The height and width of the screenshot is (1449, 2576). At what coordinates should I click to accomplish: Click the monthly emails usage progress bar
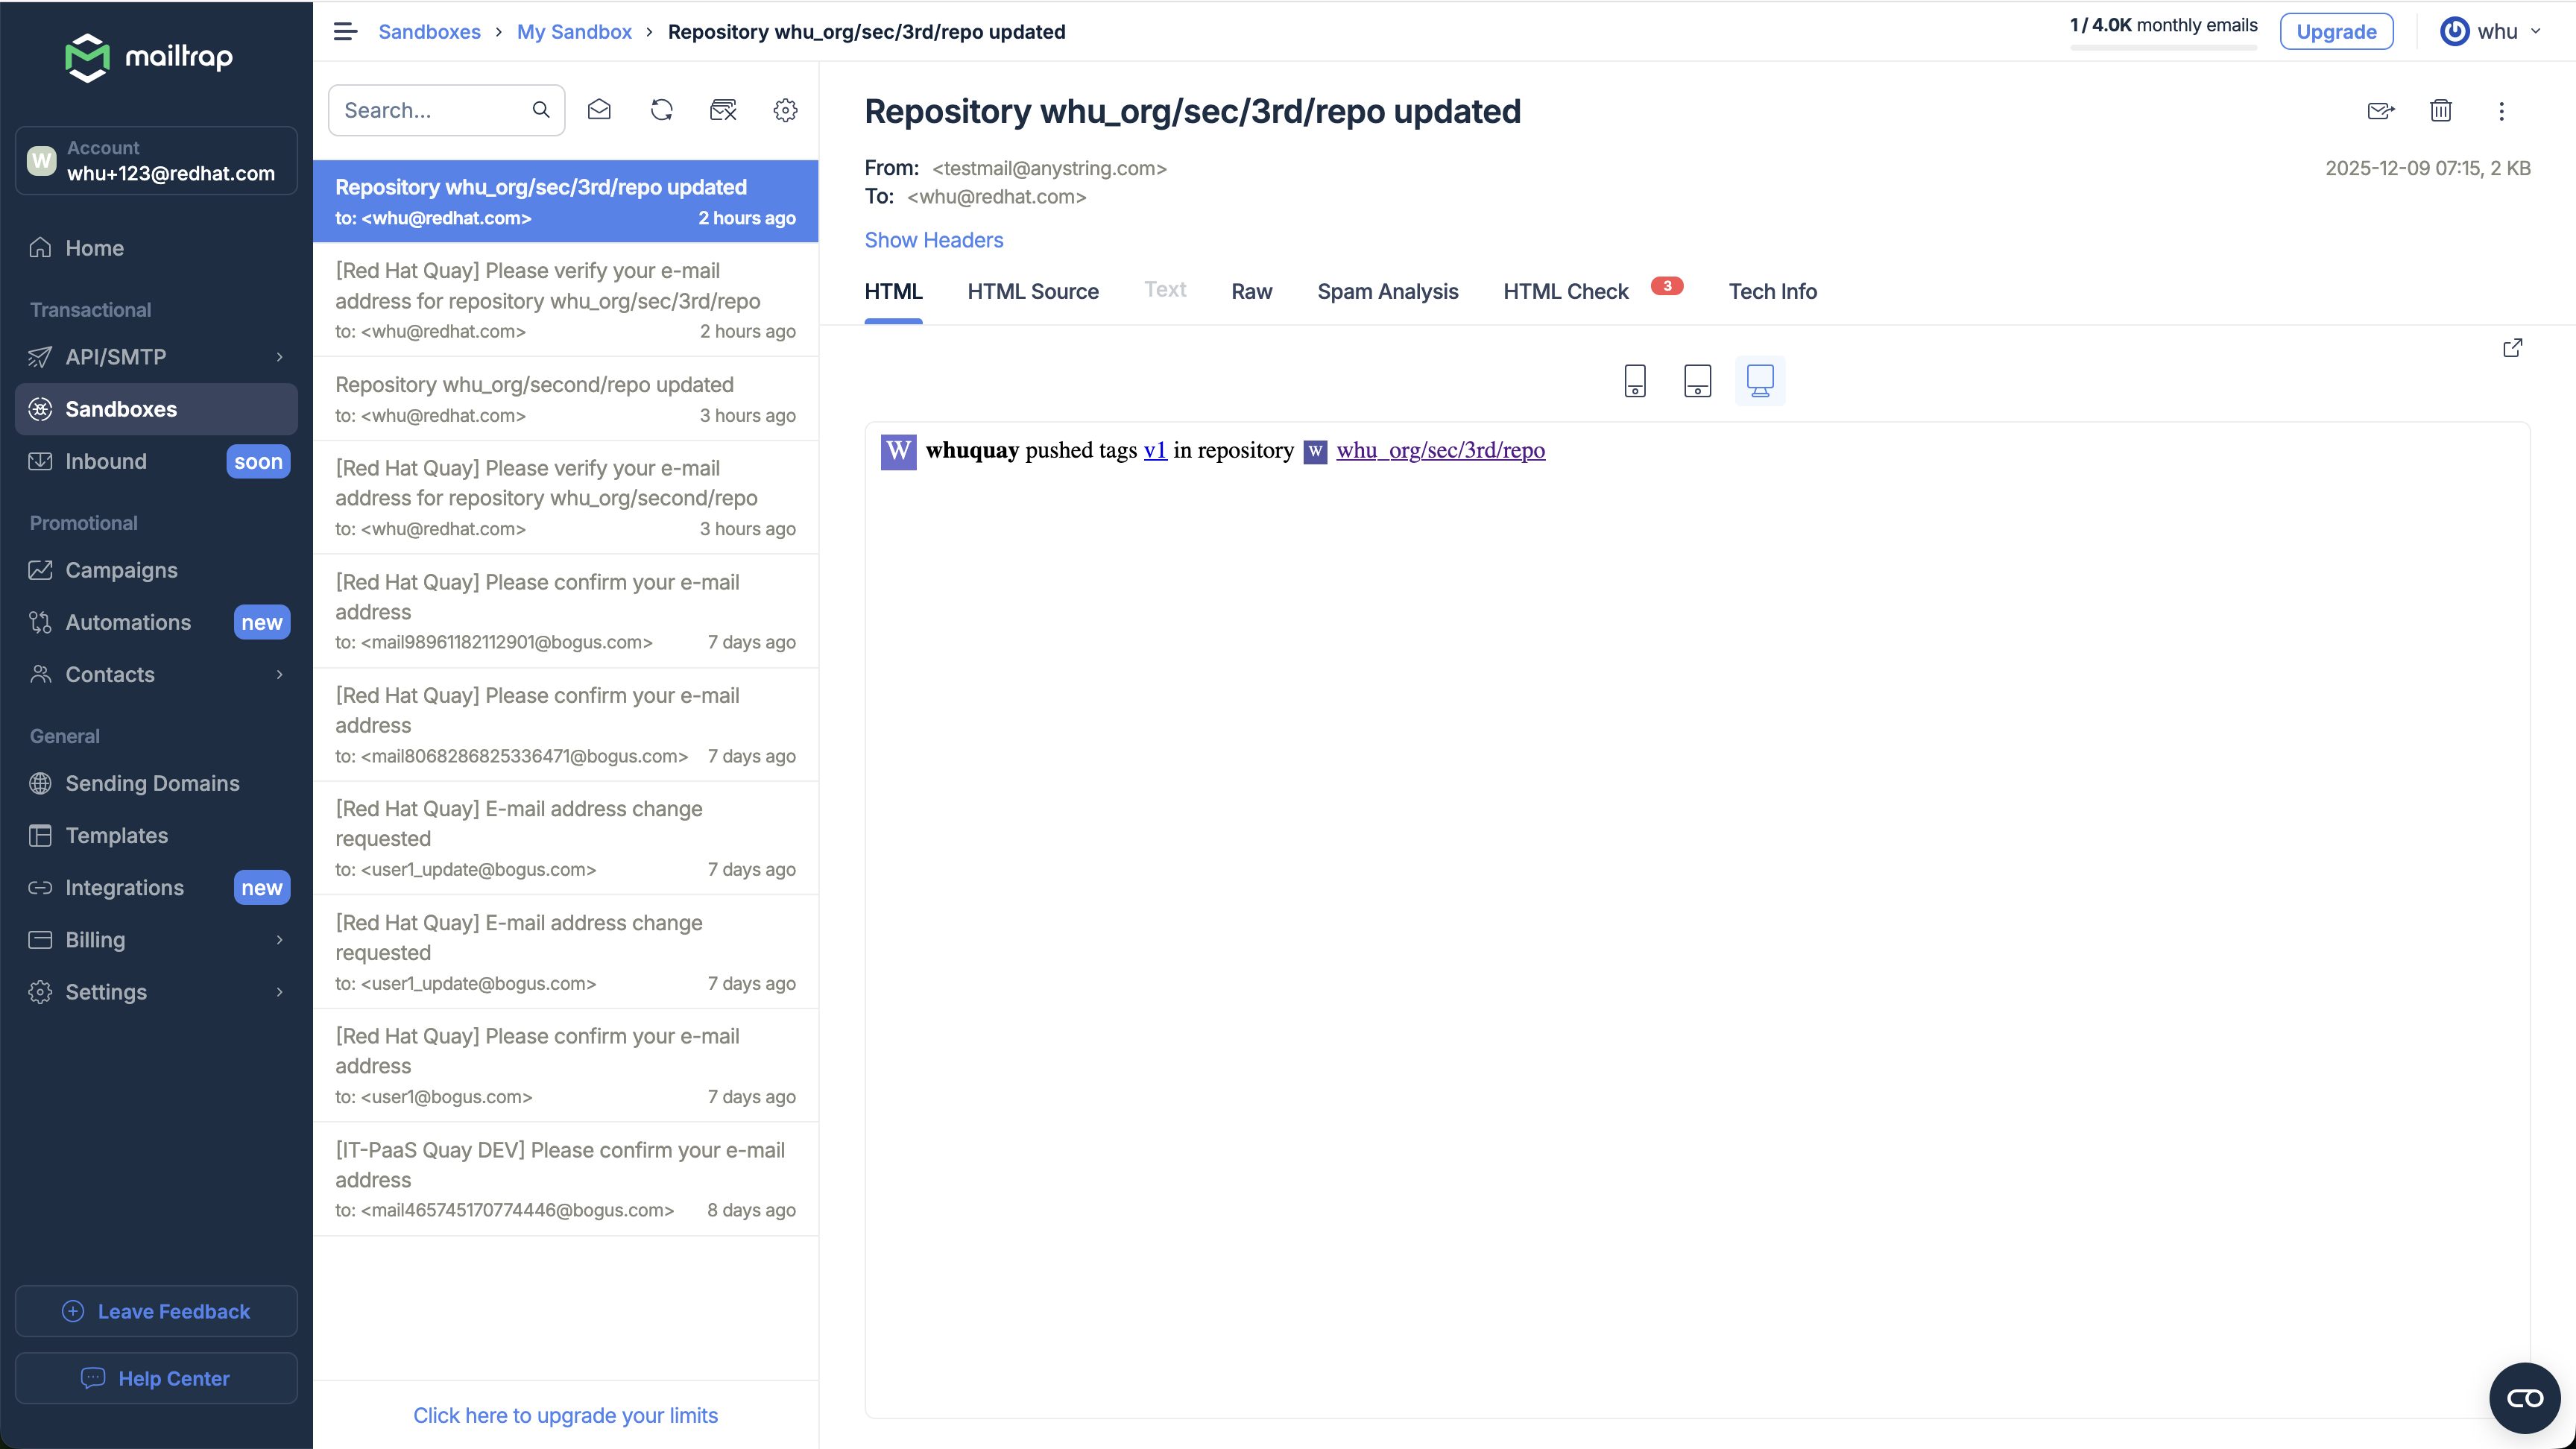[x=2163, y=47]
